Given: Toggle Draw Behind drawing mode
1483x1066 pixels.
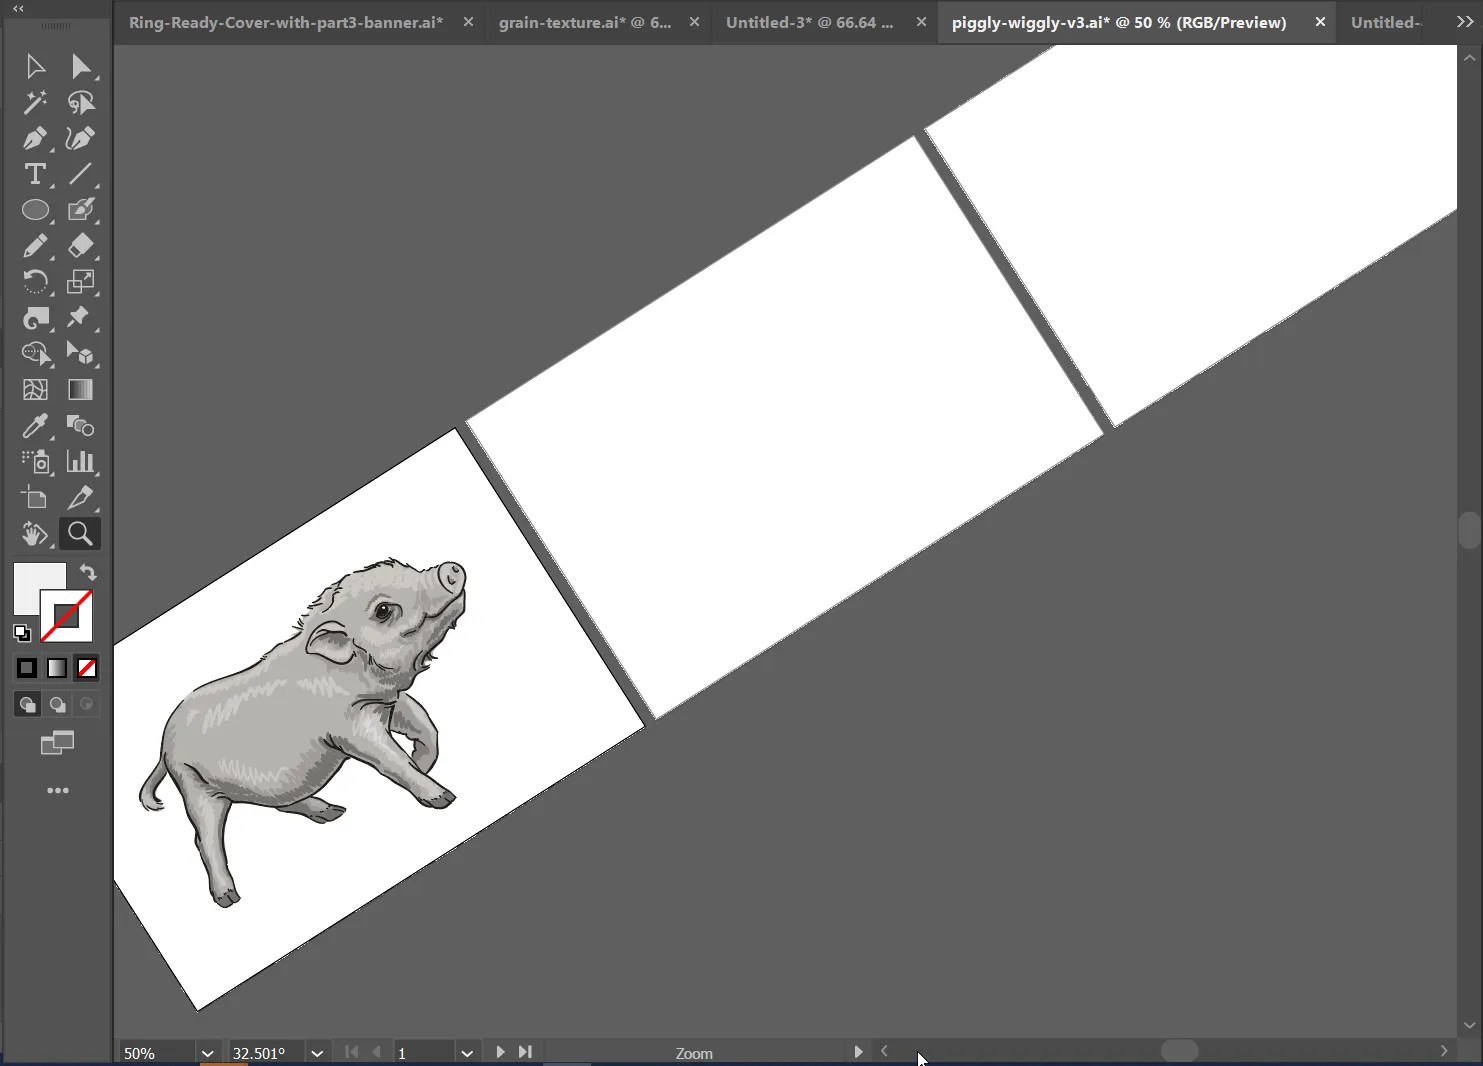Looking at the screenshot, I should coord(57,704).
